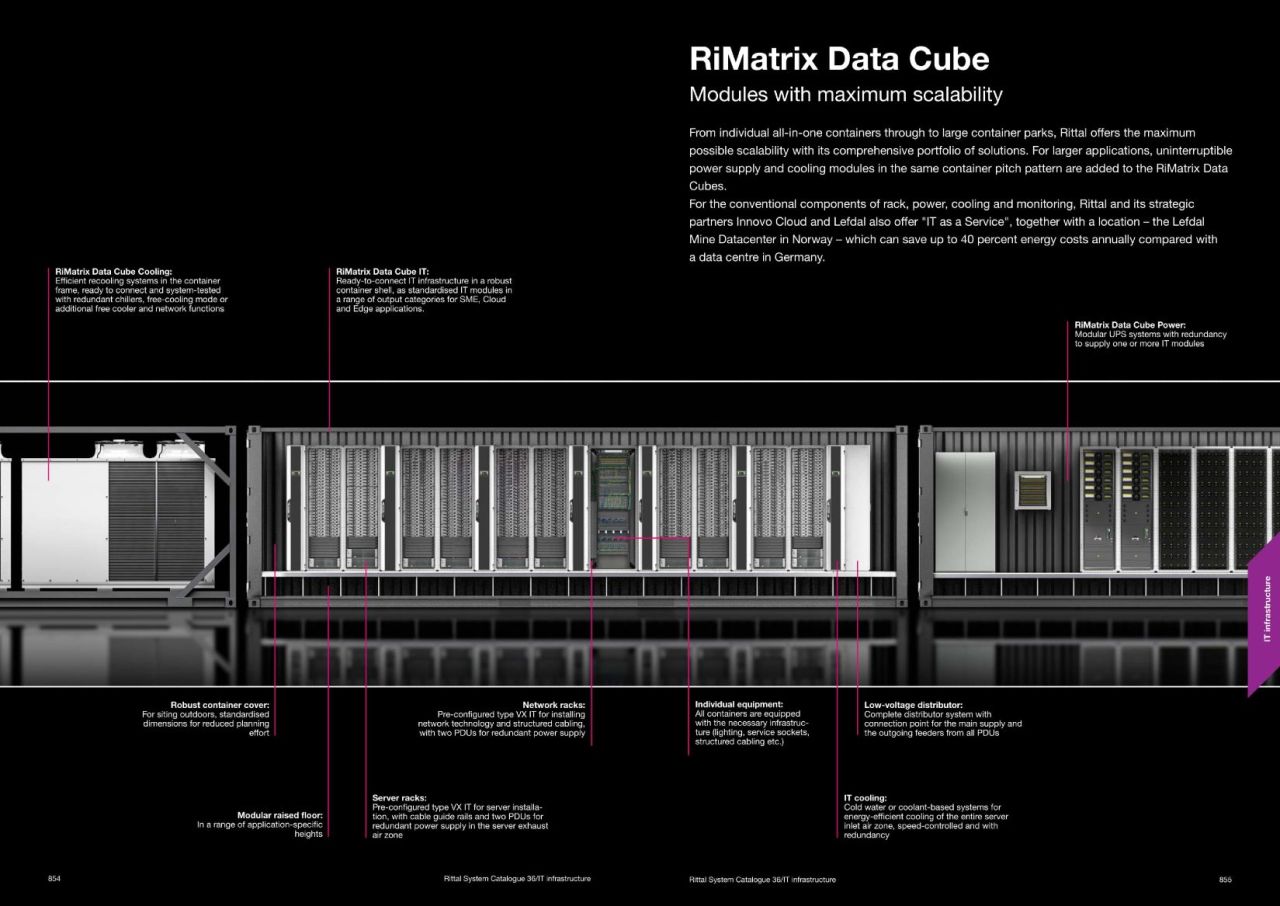Viewport: 1280px width, 906px height.
Task: Click text 'Efficient recooling systems in the container'
Action: (138, 281)
